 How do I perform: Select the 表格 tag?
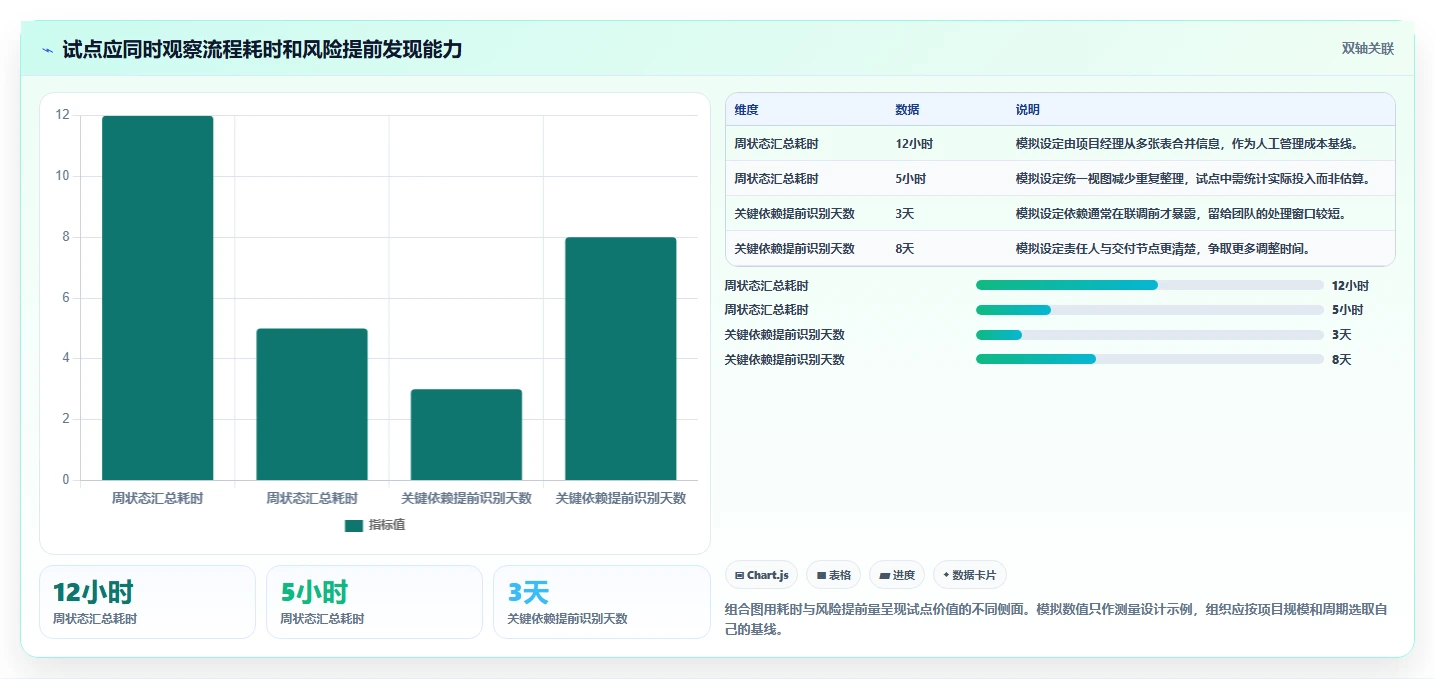click(833, 575)
